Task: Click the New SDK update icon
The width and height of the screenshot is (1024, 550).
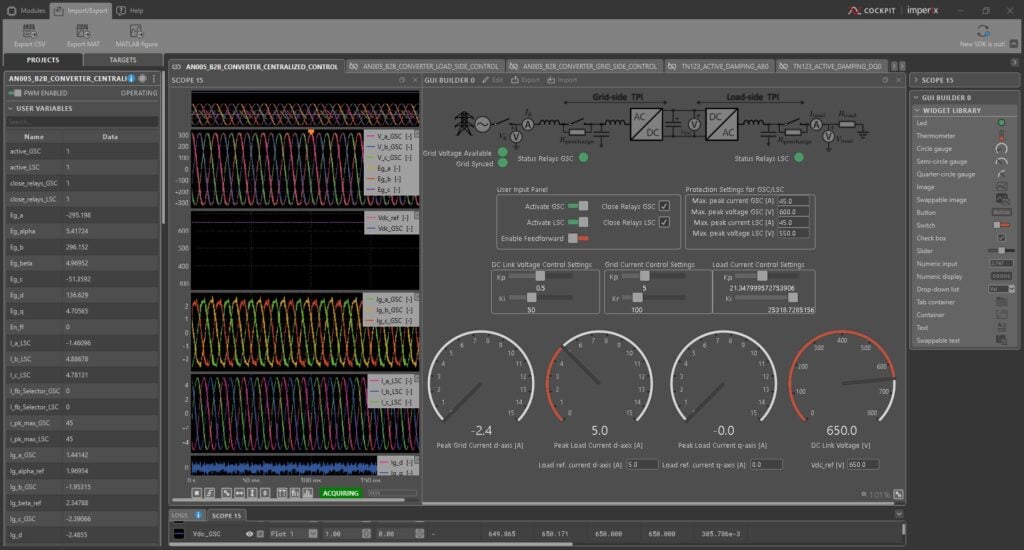Action: click(x=983, y=32)
